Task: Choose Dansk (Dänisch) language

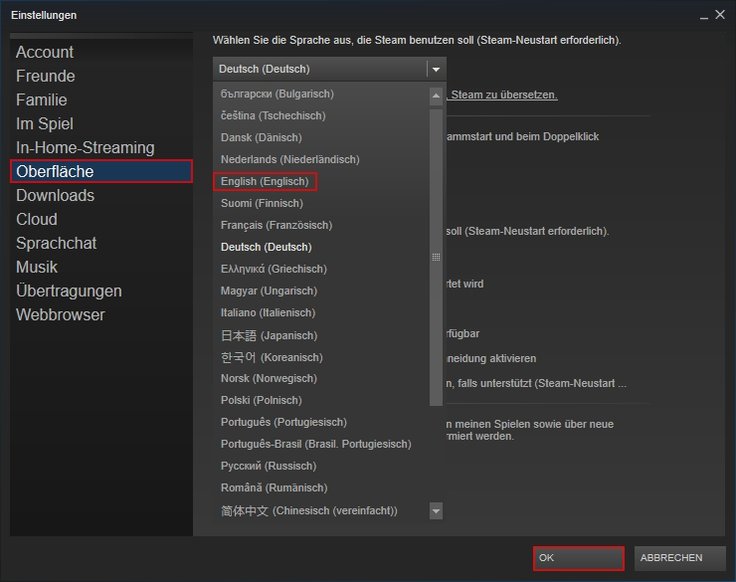Action: coord(321,138)
